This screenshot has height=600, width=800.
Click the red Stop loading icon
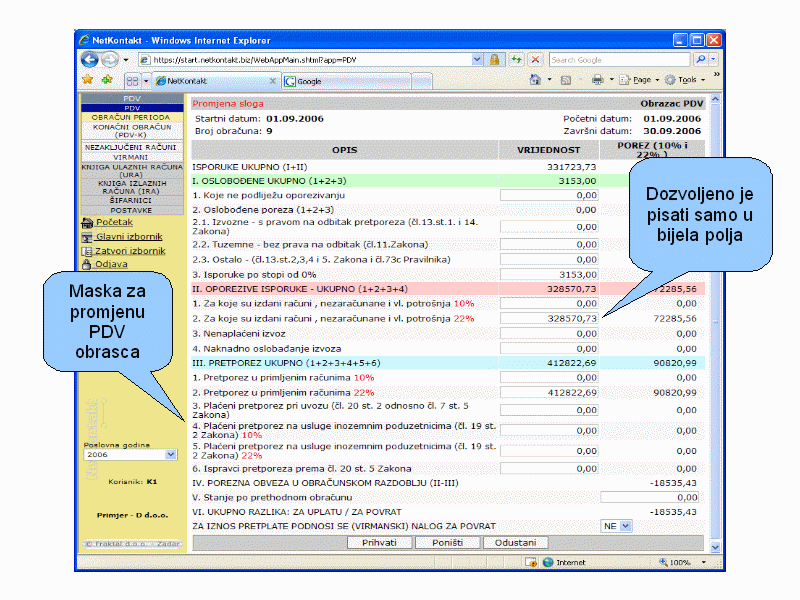(x=535, y=60)
